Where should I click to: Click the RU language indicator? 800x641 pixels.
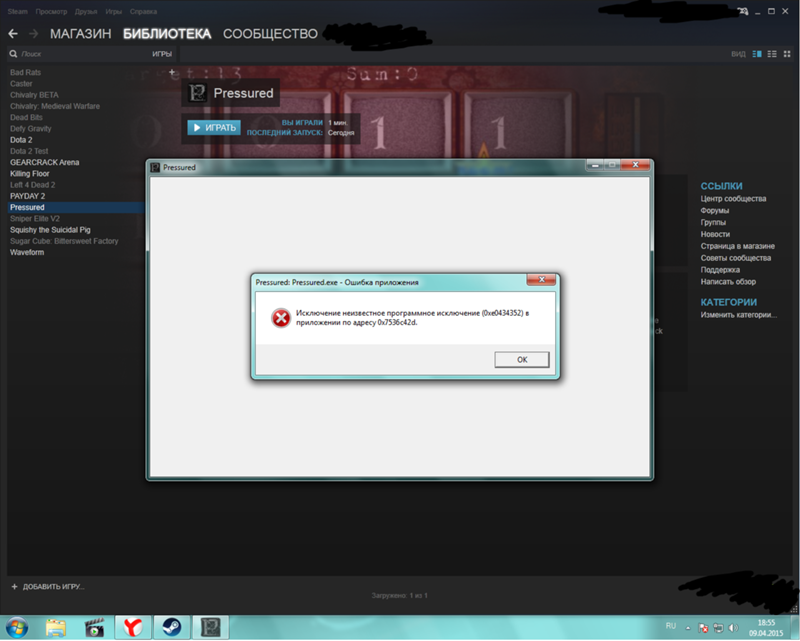pyautogui.click(x=670, y=626)
